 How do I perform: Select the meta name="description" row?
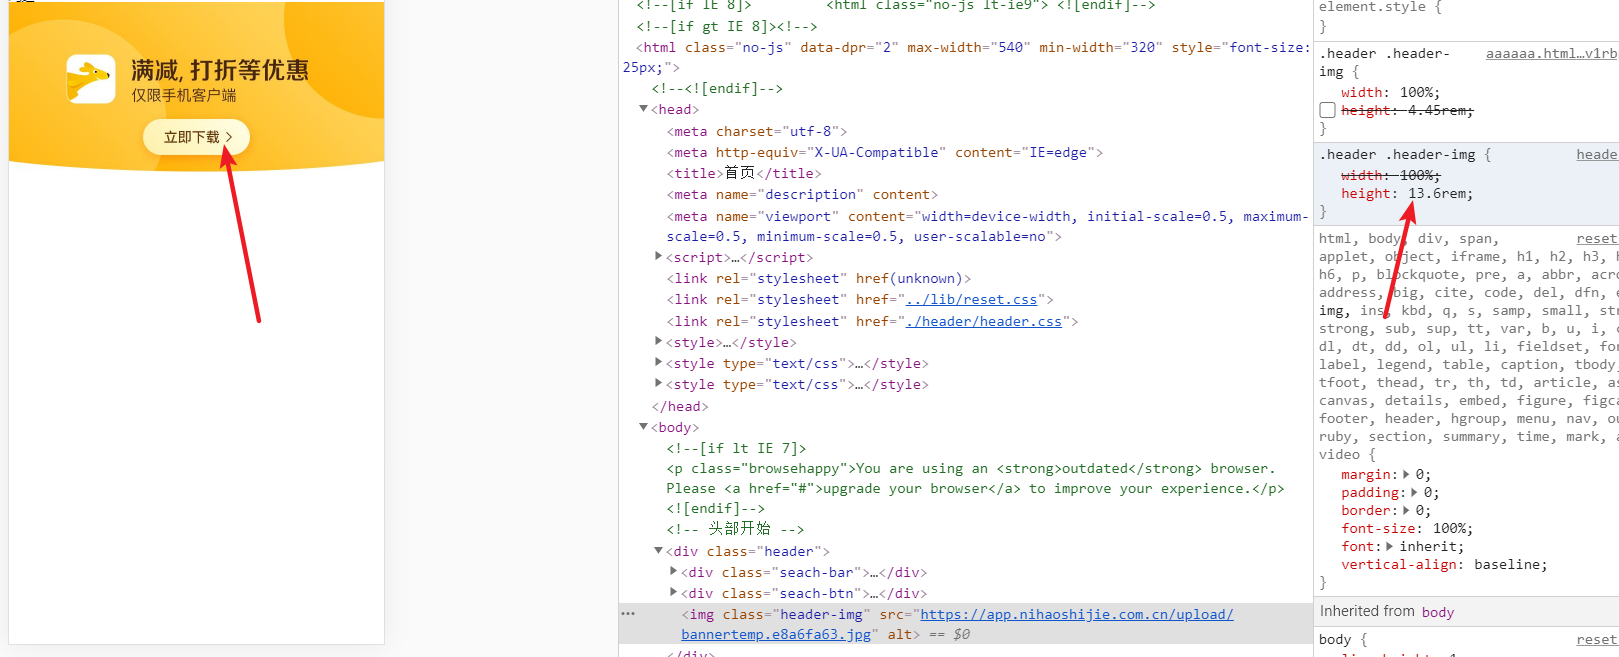tap(802, 194)
